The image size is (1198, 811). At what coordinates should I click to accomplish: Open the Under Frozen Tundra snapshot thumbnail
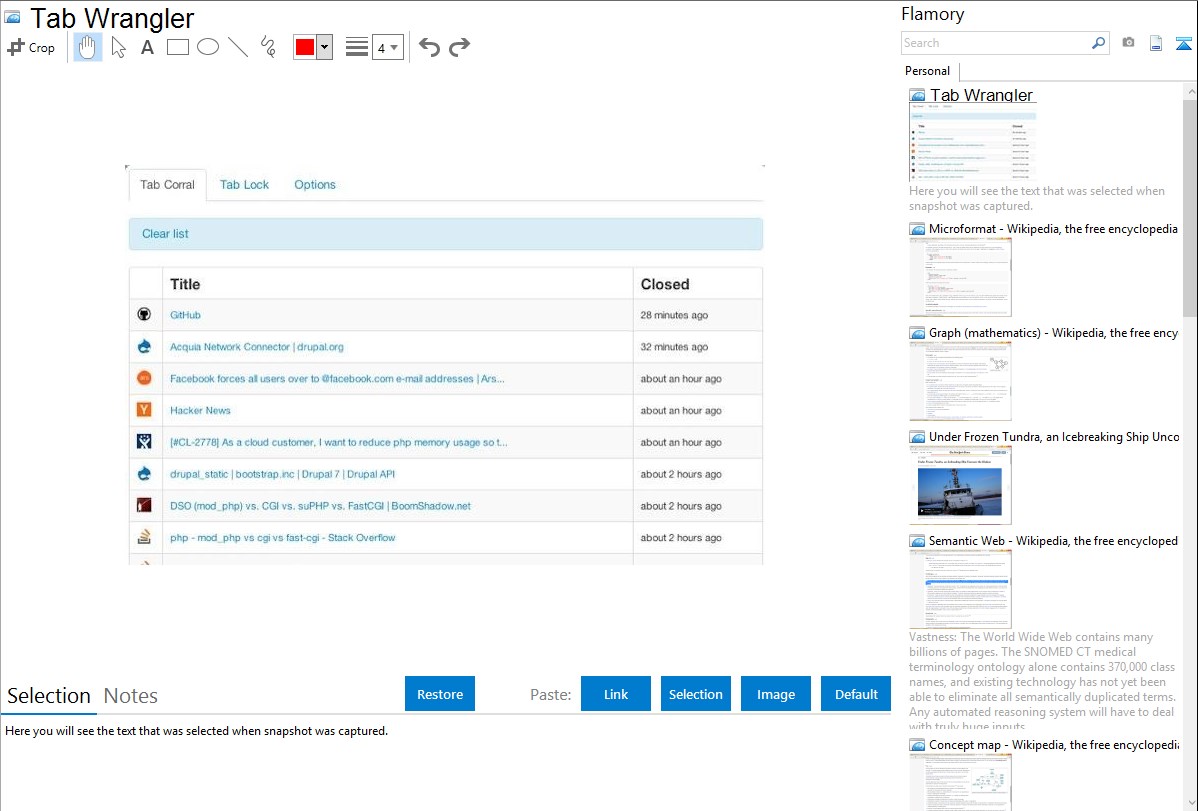pyautogui.click(x=960, y=485)
